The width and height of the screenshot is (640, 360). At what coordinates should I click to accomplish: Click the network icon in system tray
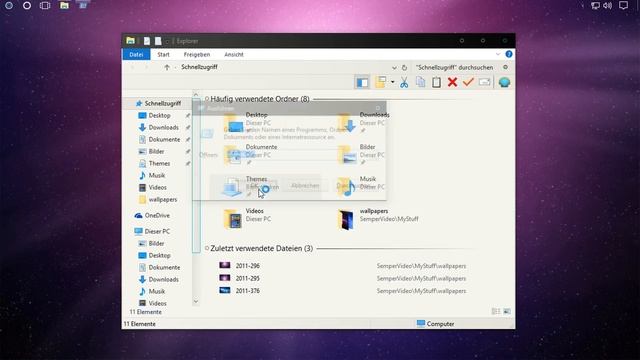[596, 5]
